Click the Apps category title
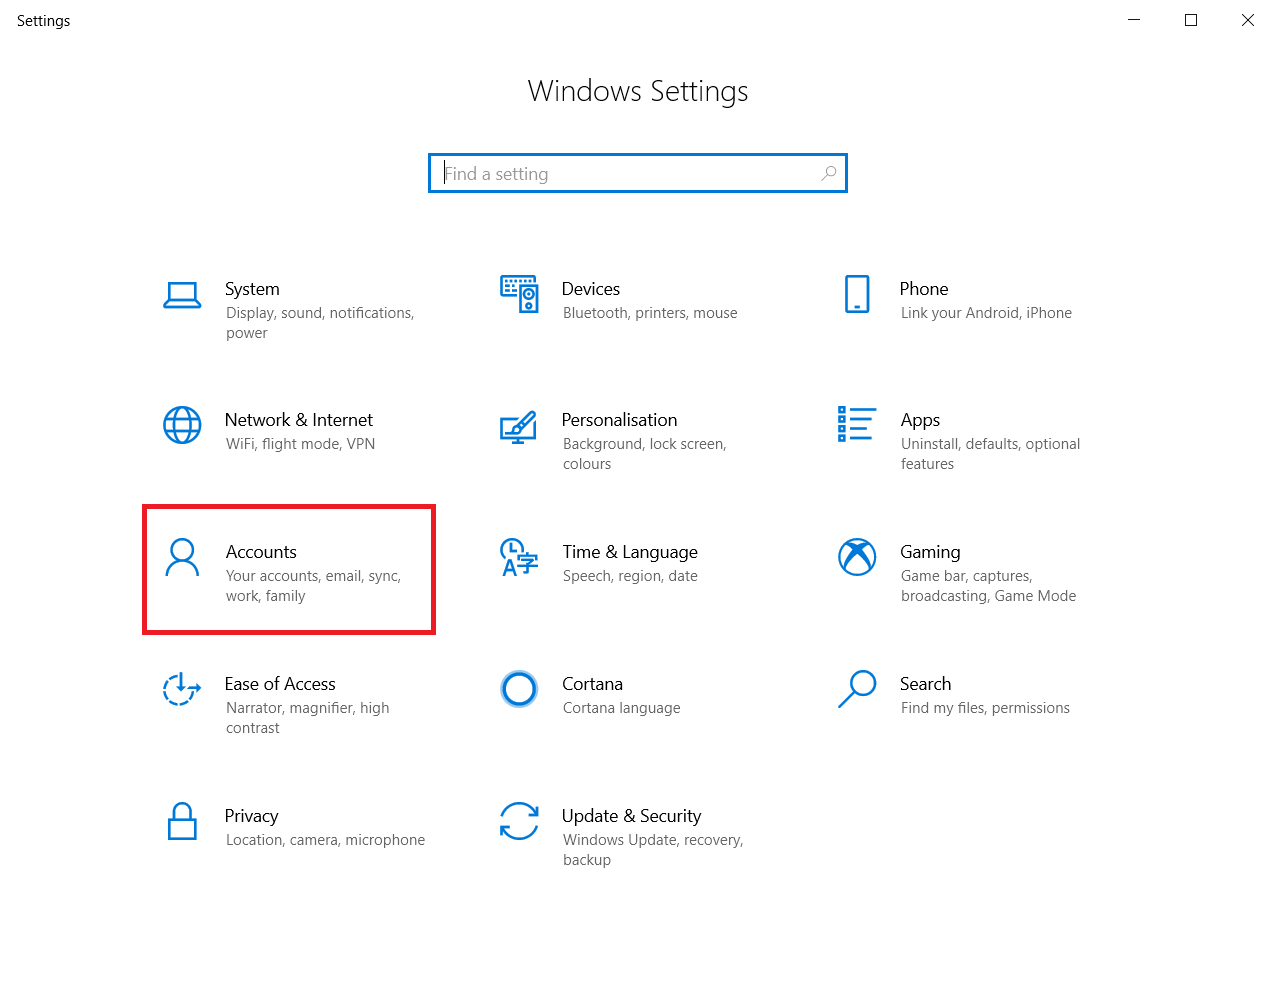Viewport: 1276px width, 983px height. [920, 421]
